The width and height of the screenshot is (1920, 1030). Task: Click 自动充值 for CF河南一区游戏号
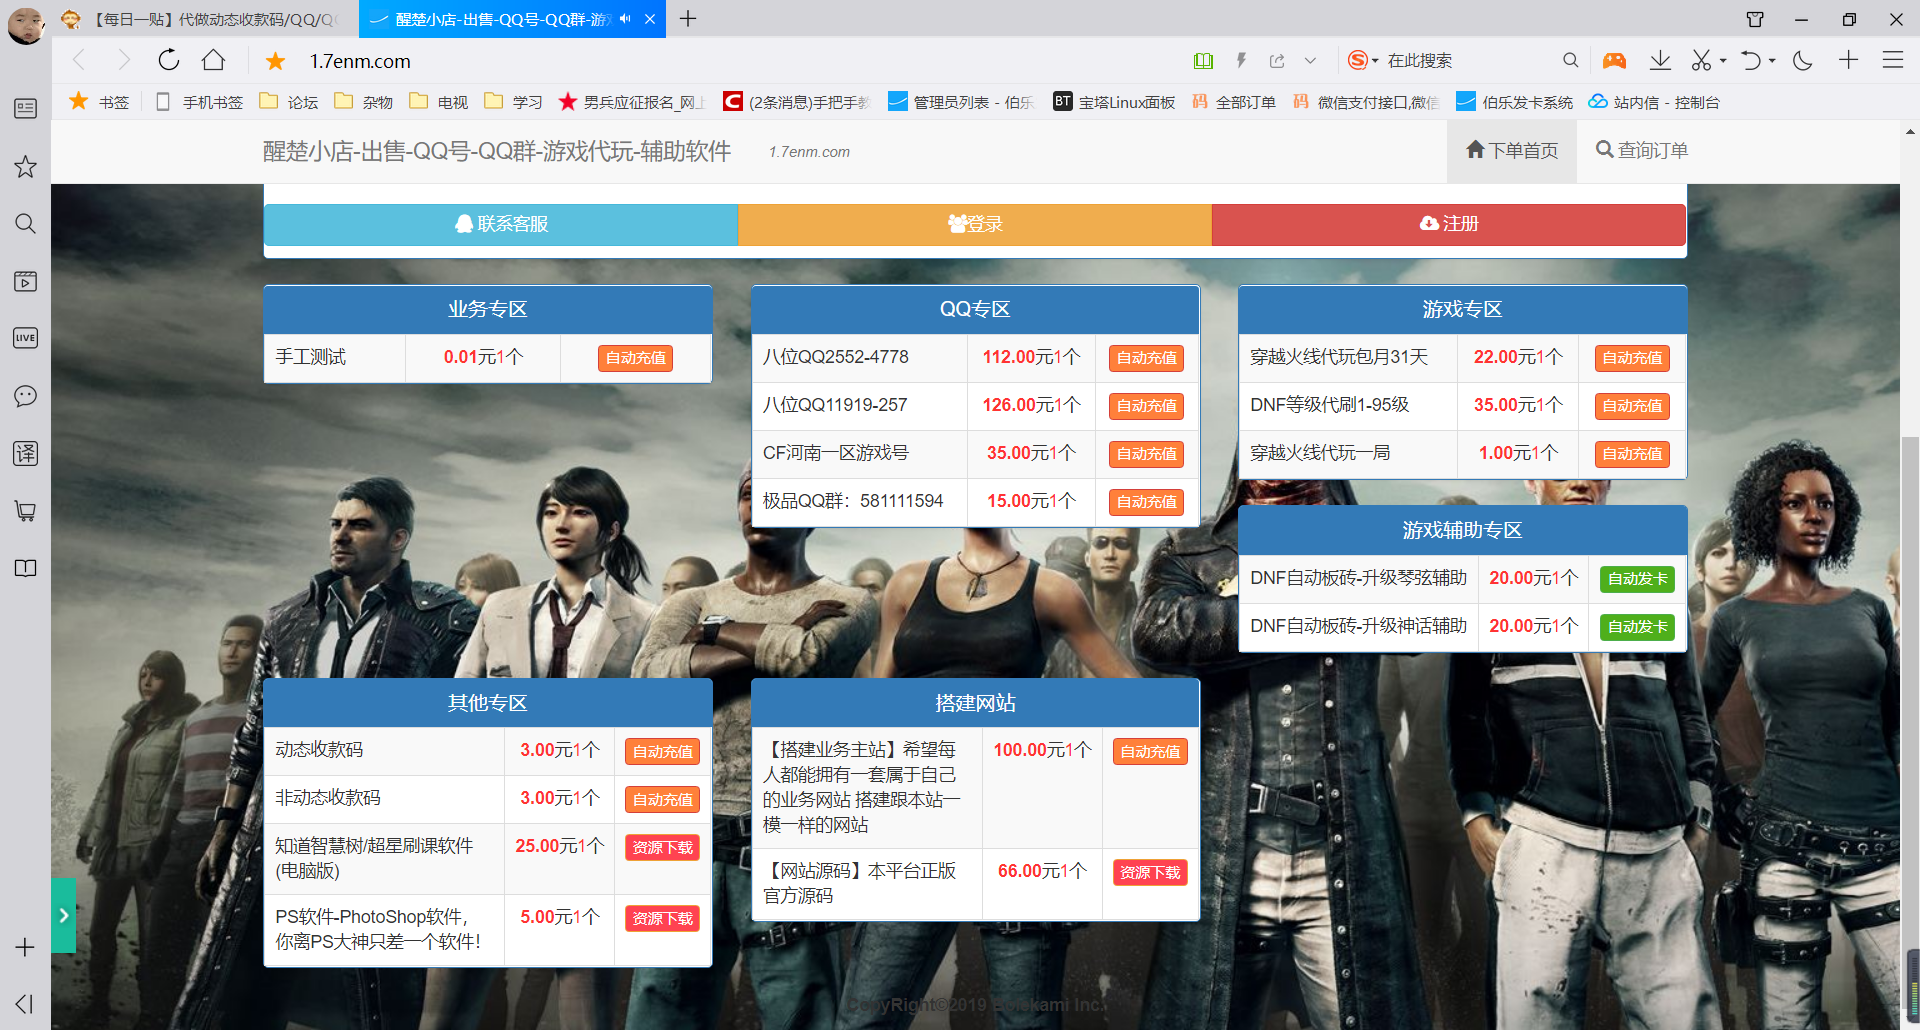[x=1146, y=454]
